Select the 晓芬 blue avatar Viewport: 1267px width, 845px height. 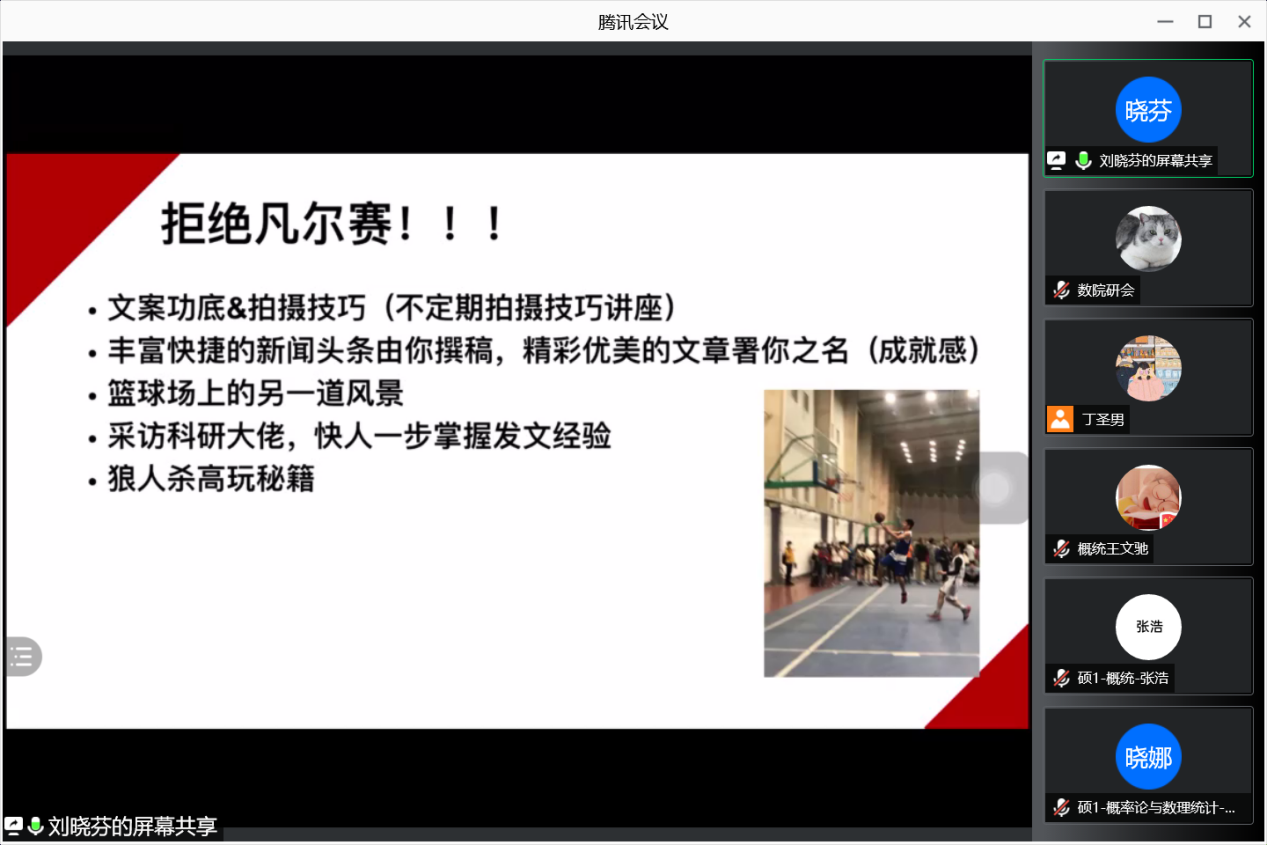click(1148, 110)
